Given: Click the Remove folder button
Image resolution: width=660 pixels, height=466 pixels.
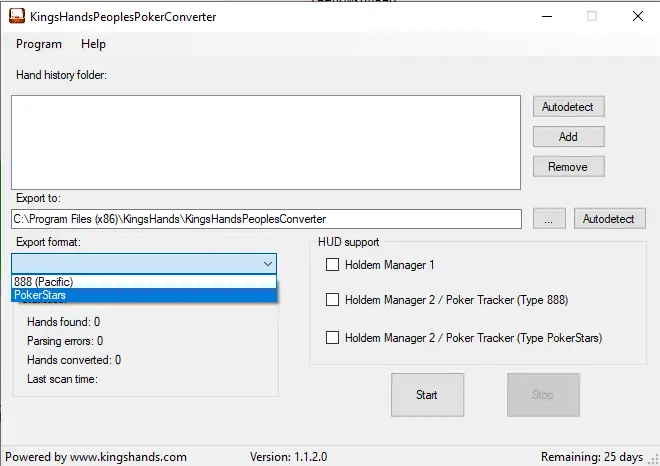Looking at the screenshot, I should [x=568, y=167].
